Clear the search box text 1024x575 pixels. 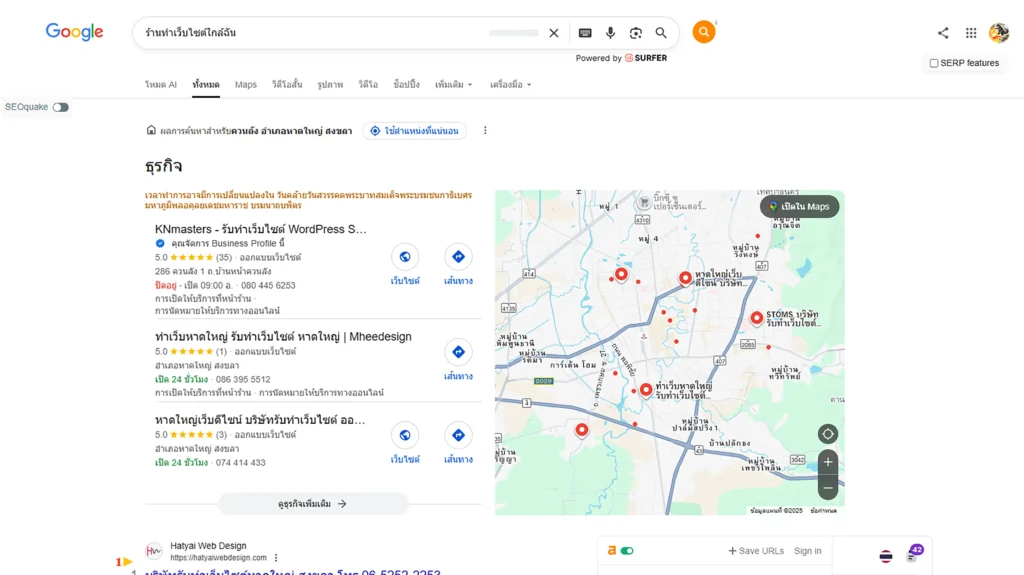click(x=554, y=33)
